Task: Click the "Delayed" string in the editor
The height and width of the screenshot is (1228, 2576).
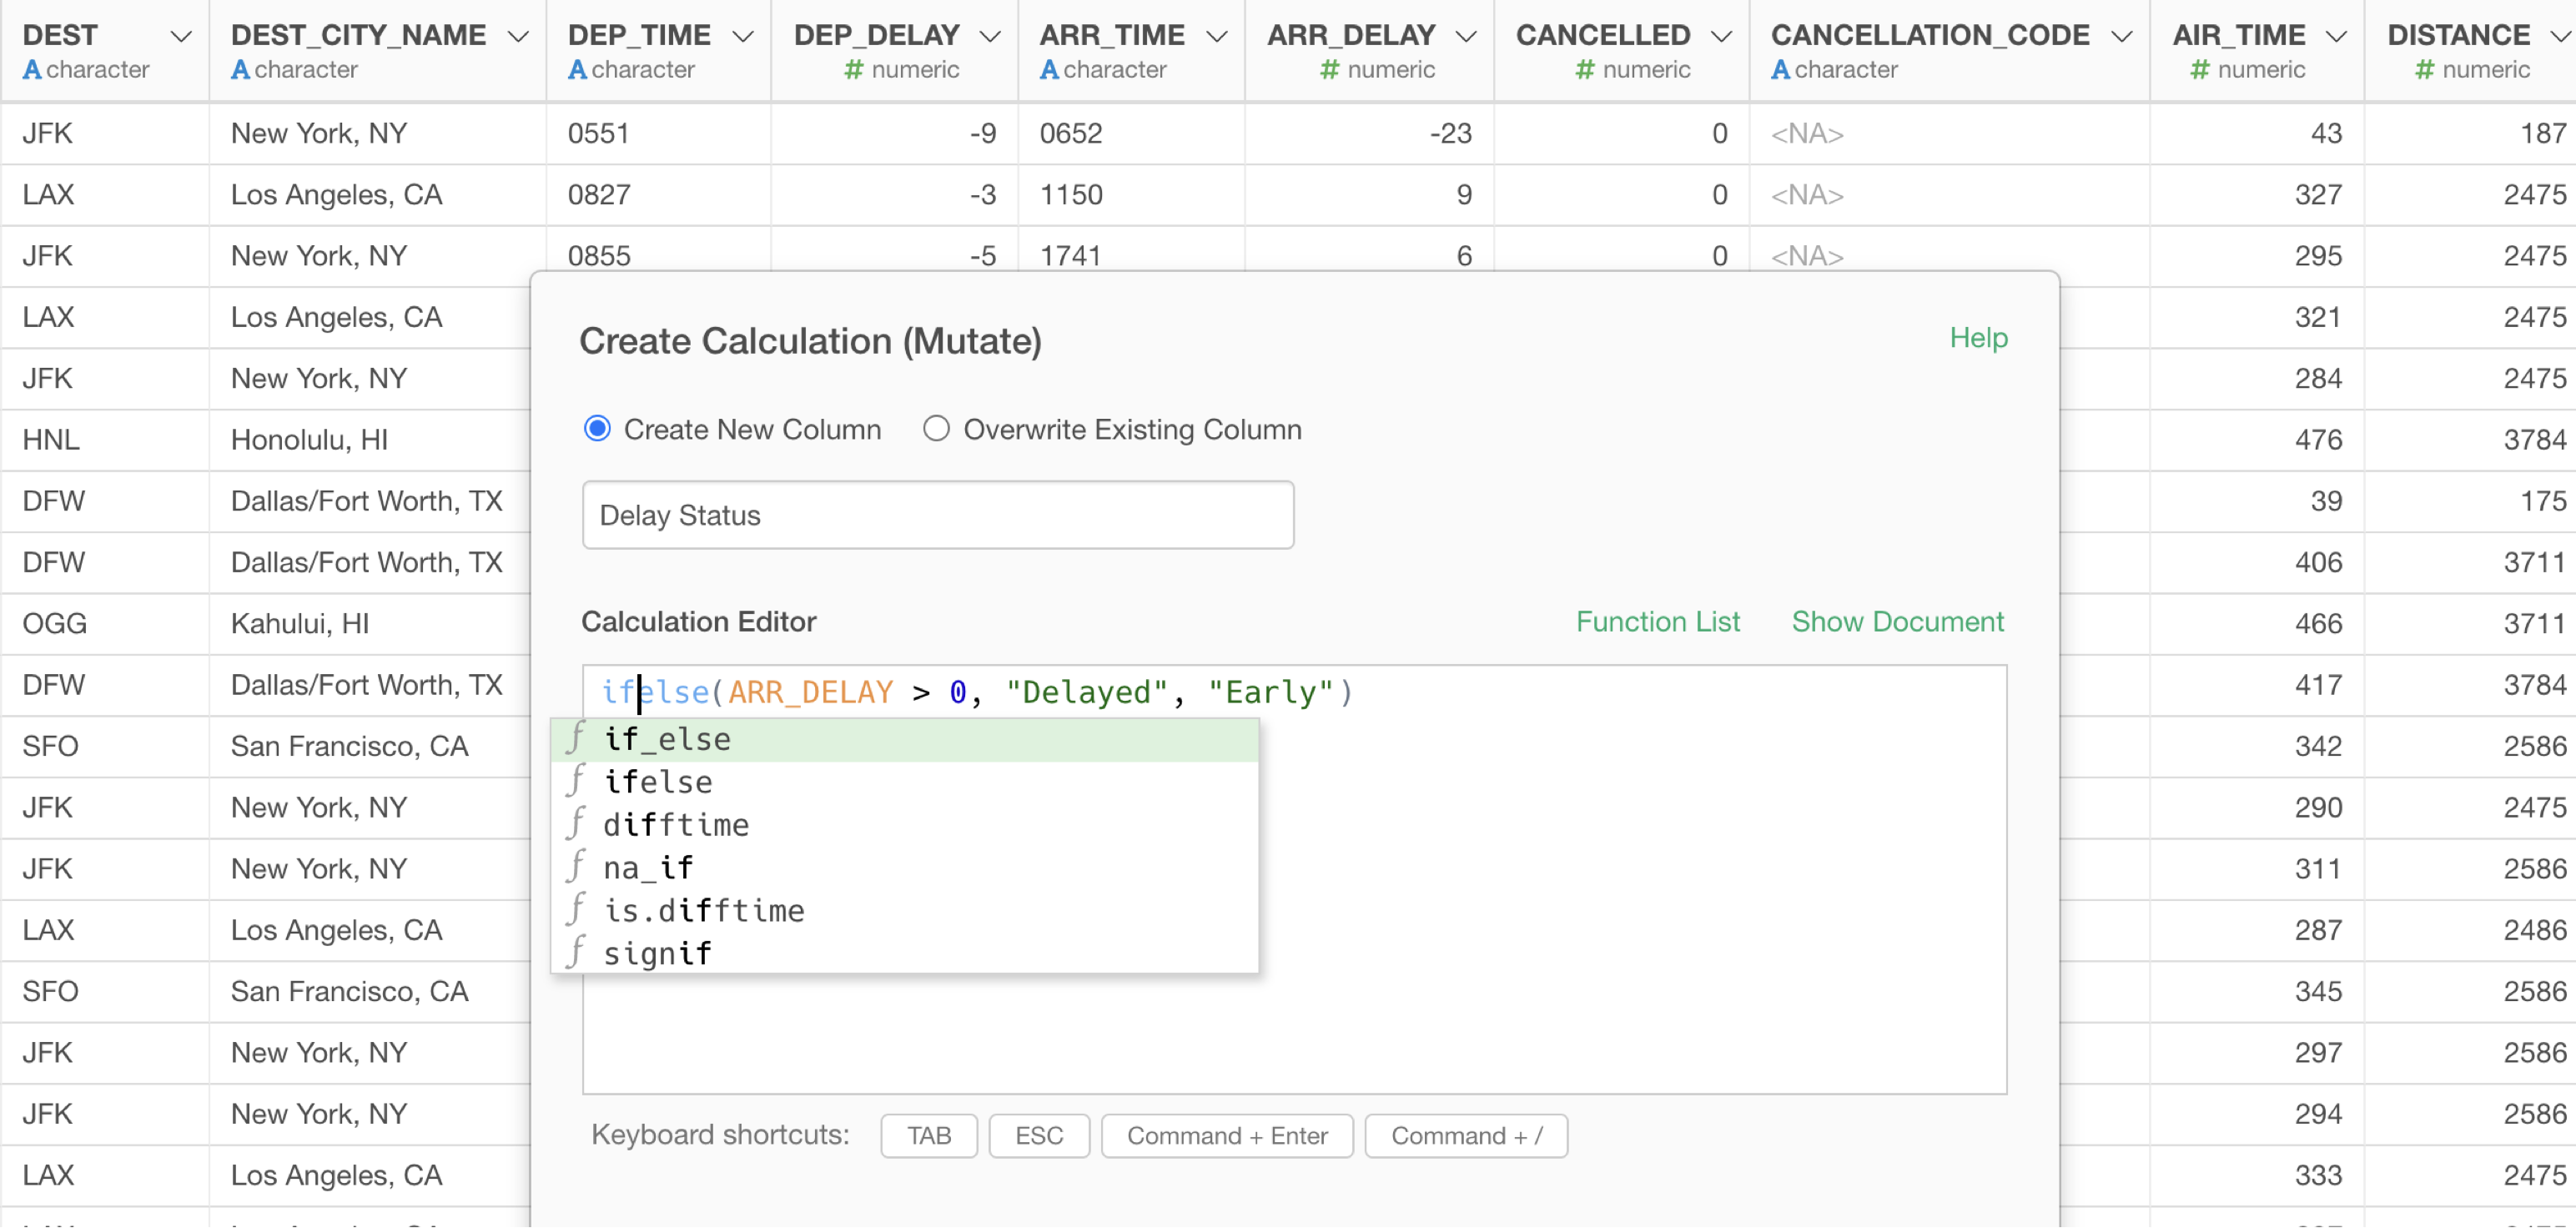Action: 1087,692
